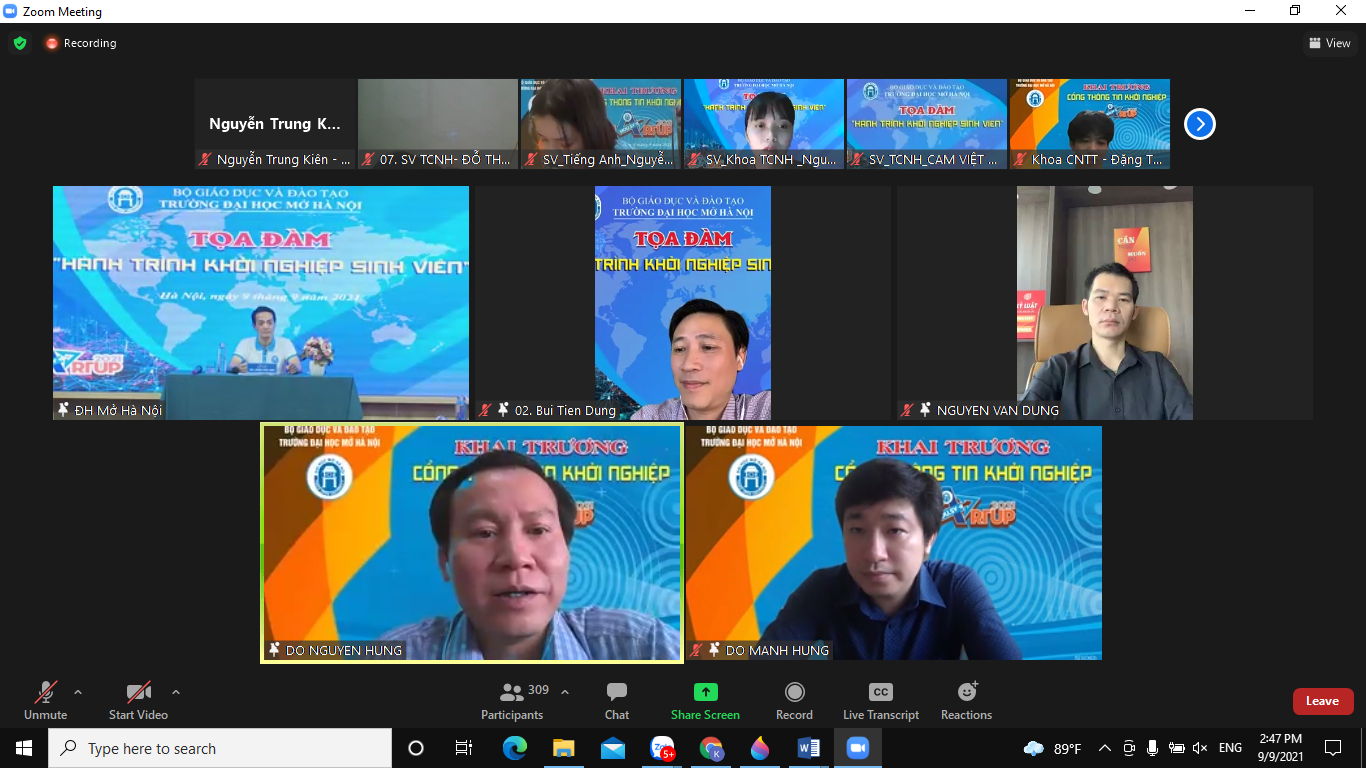Select the 07. SV TCNH participant thumbnail
This screenshot has width=1366, height=768.
click(x=438, y=124)
